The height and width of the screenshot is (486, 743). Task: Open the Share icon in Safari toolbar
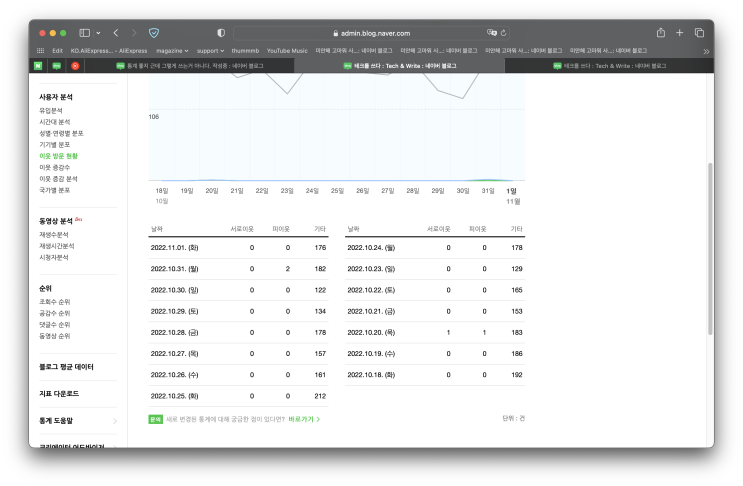(x=661, y=32)
